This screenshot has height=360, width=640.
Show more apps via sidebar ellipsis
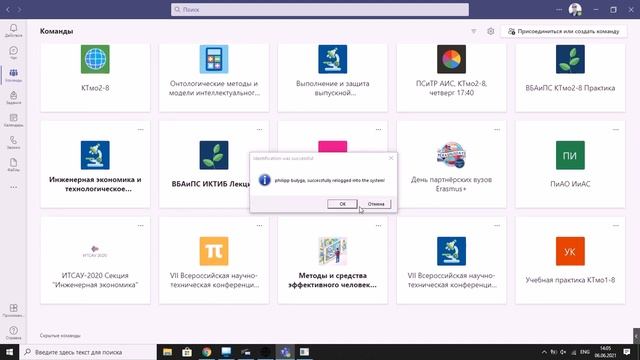coord(13,187)
